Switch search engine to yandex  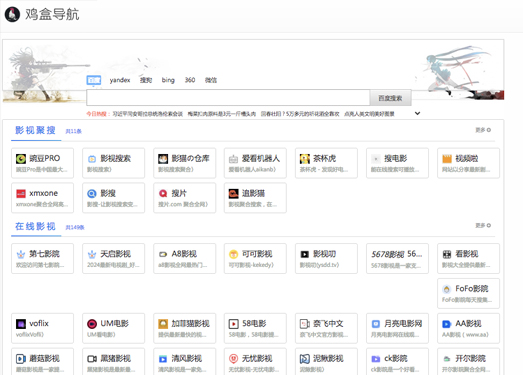(120, 80)
